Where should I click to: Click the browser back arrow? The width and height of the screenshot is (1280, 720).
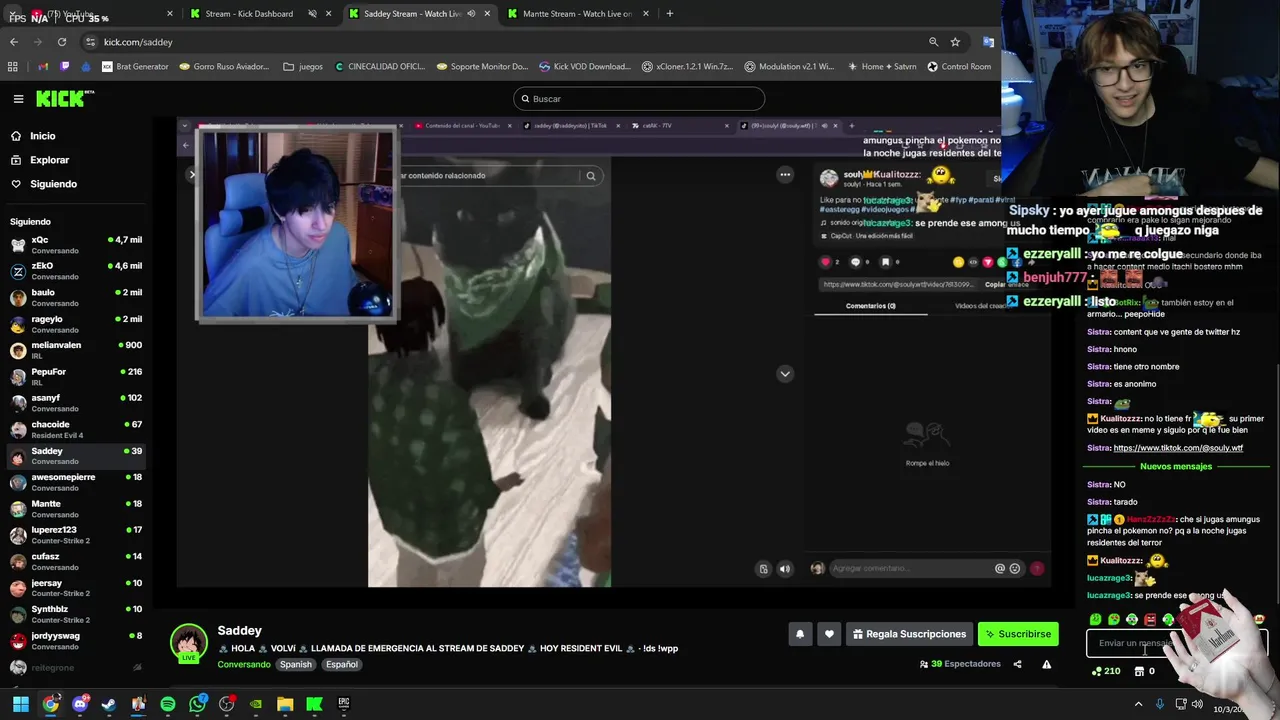click(14, 42)
